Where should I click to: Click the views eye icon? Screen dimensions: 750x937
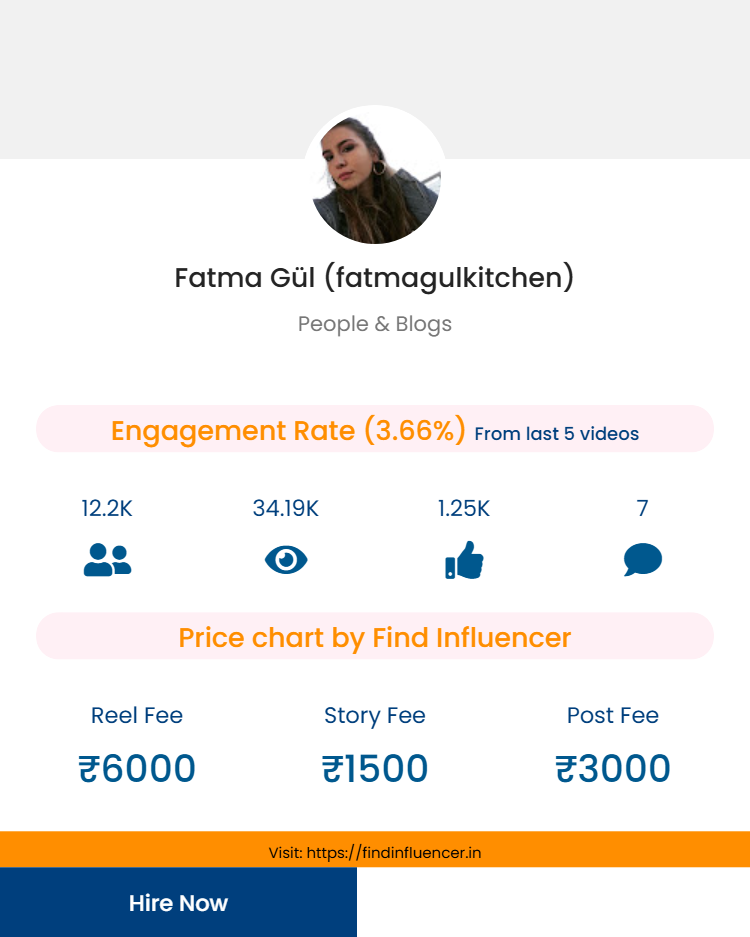click(286, 560)
